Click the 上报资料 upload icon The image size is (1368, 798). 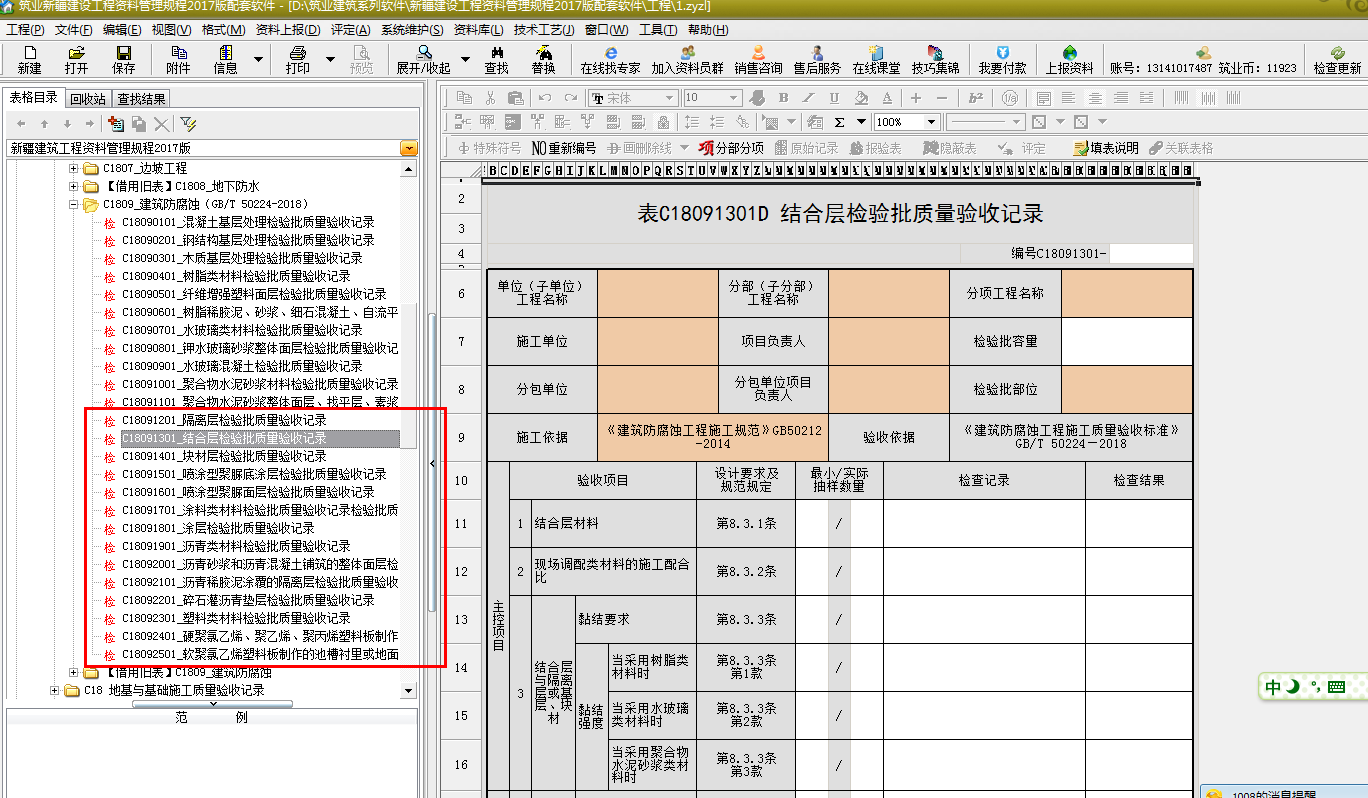click(x=1069, y=59)
